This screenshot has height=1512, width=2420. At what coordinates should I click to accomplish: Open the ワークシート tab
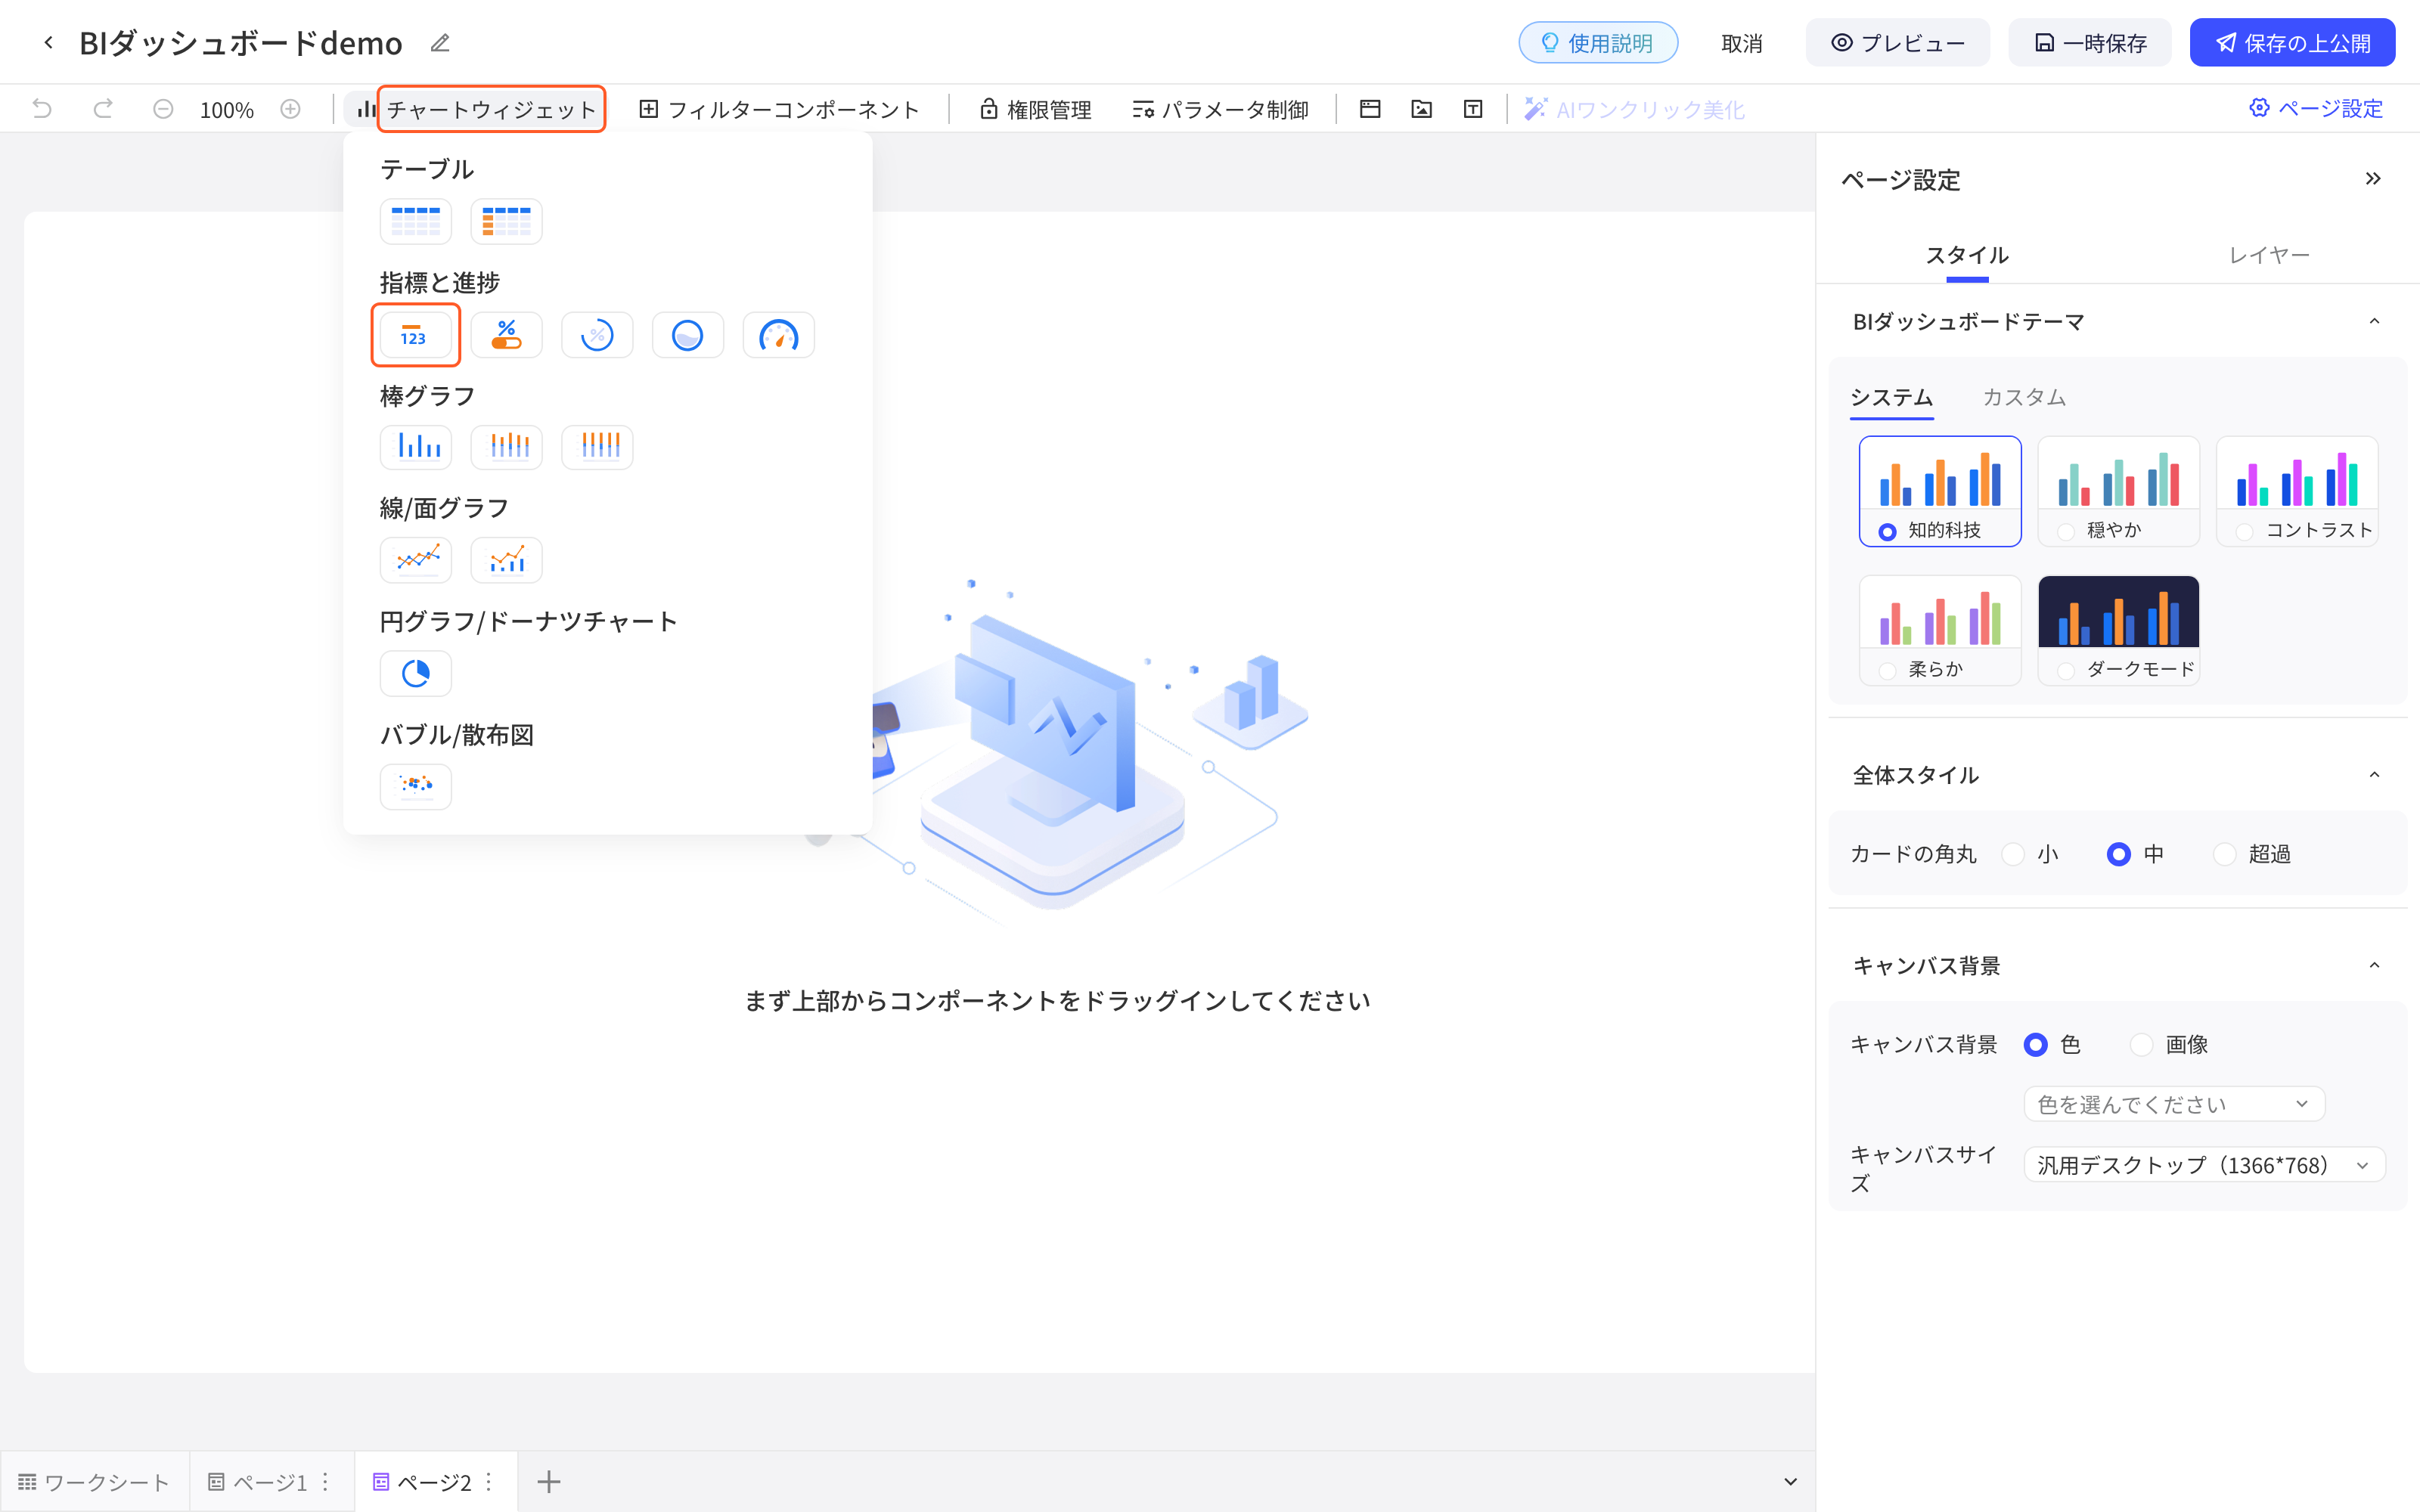(94, 1482)
